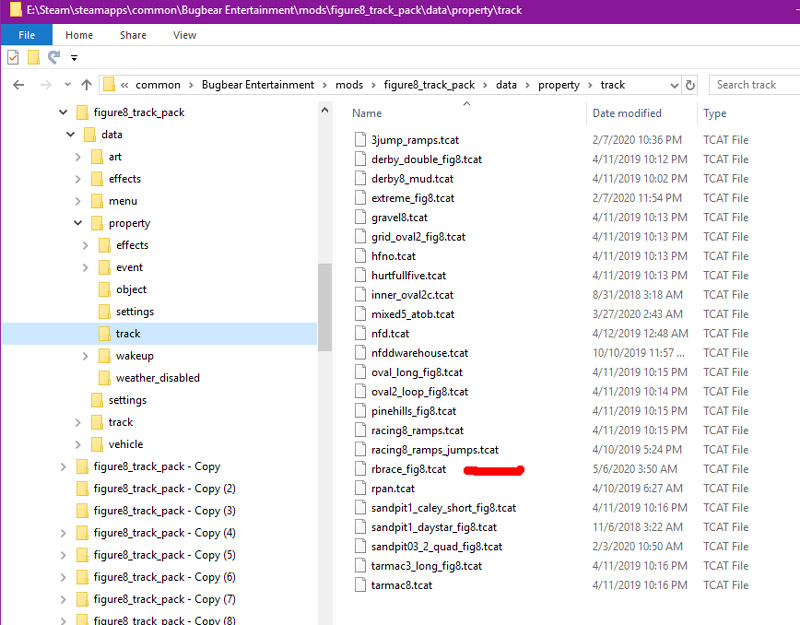
Task: Select the extreme_fig8.tcat file icon
Action: click(360, 198)
